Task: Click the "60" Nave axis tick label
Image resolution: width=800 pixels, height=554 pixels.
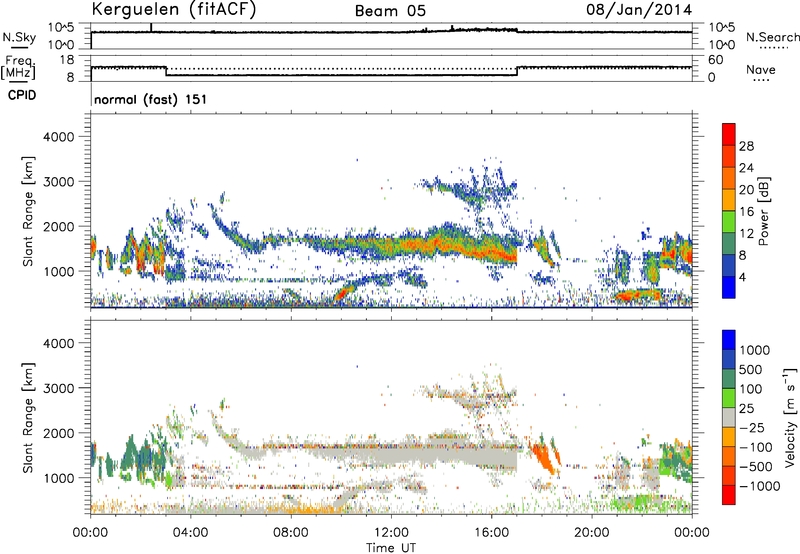Action: (x=715, y=60)
